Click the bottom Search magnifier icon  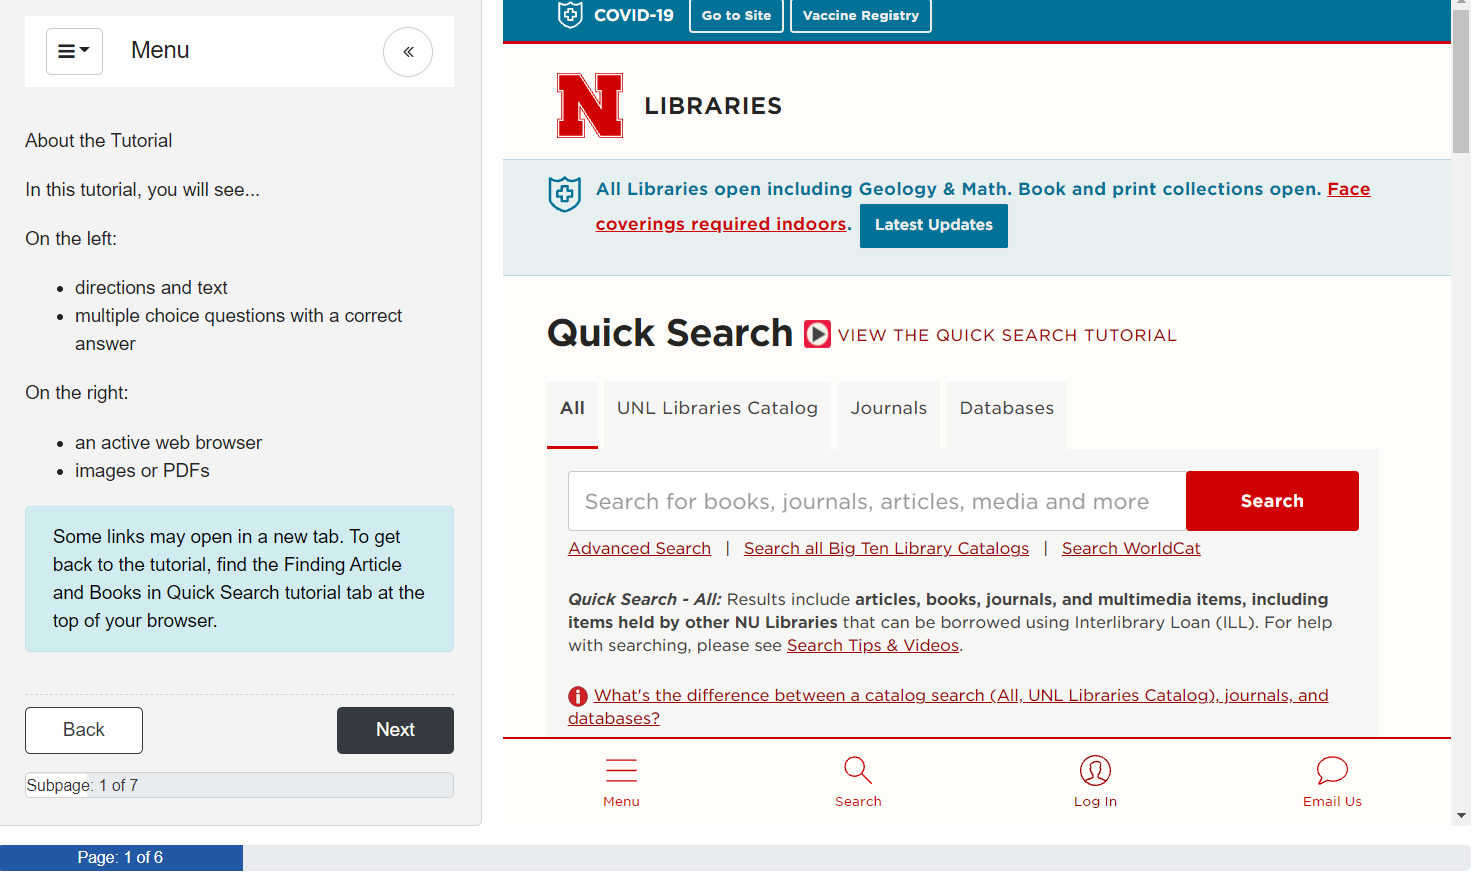coord(858,770)
